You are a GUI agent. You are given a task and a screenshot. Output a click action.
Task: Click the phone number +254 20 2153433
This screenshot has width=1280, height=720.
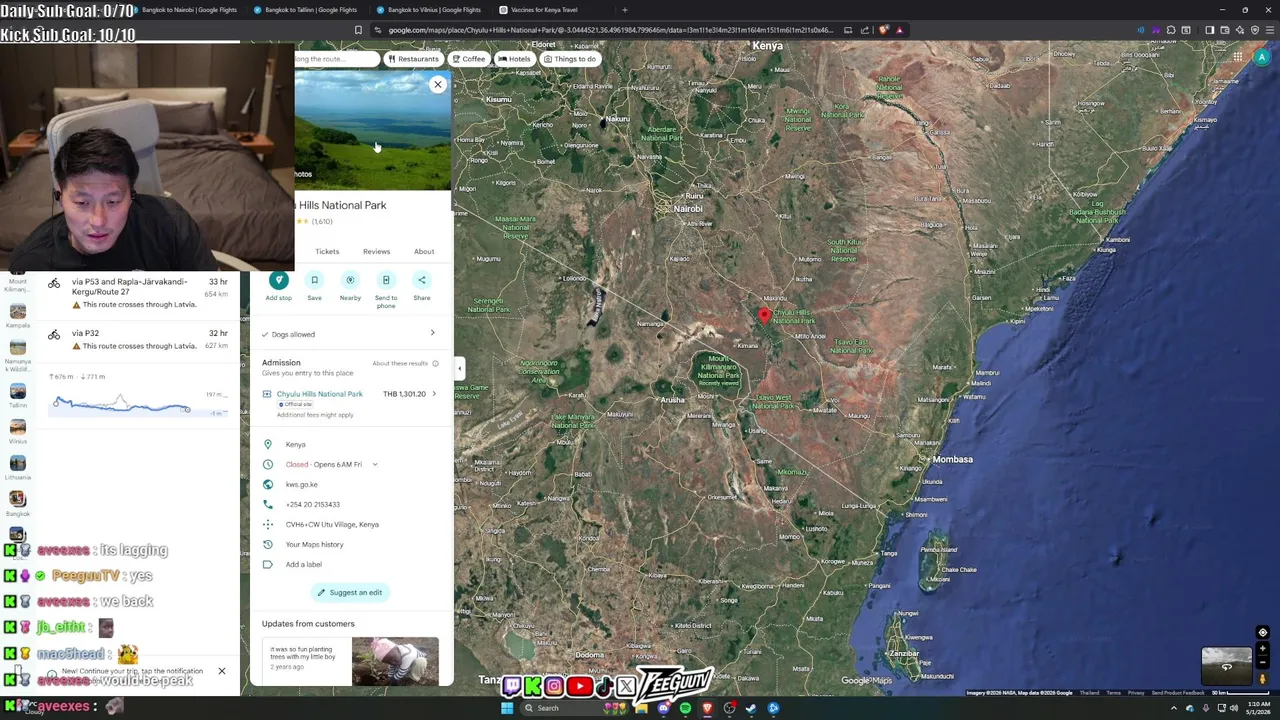pyautogui.click(x=313, y=504)
